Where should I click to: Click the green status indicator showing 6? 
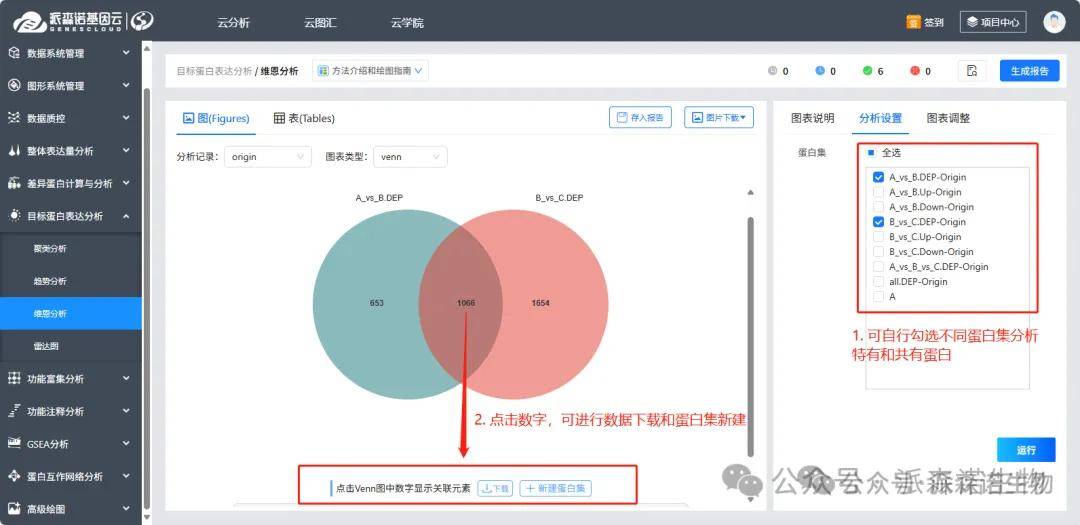click(x=868, y=71)
